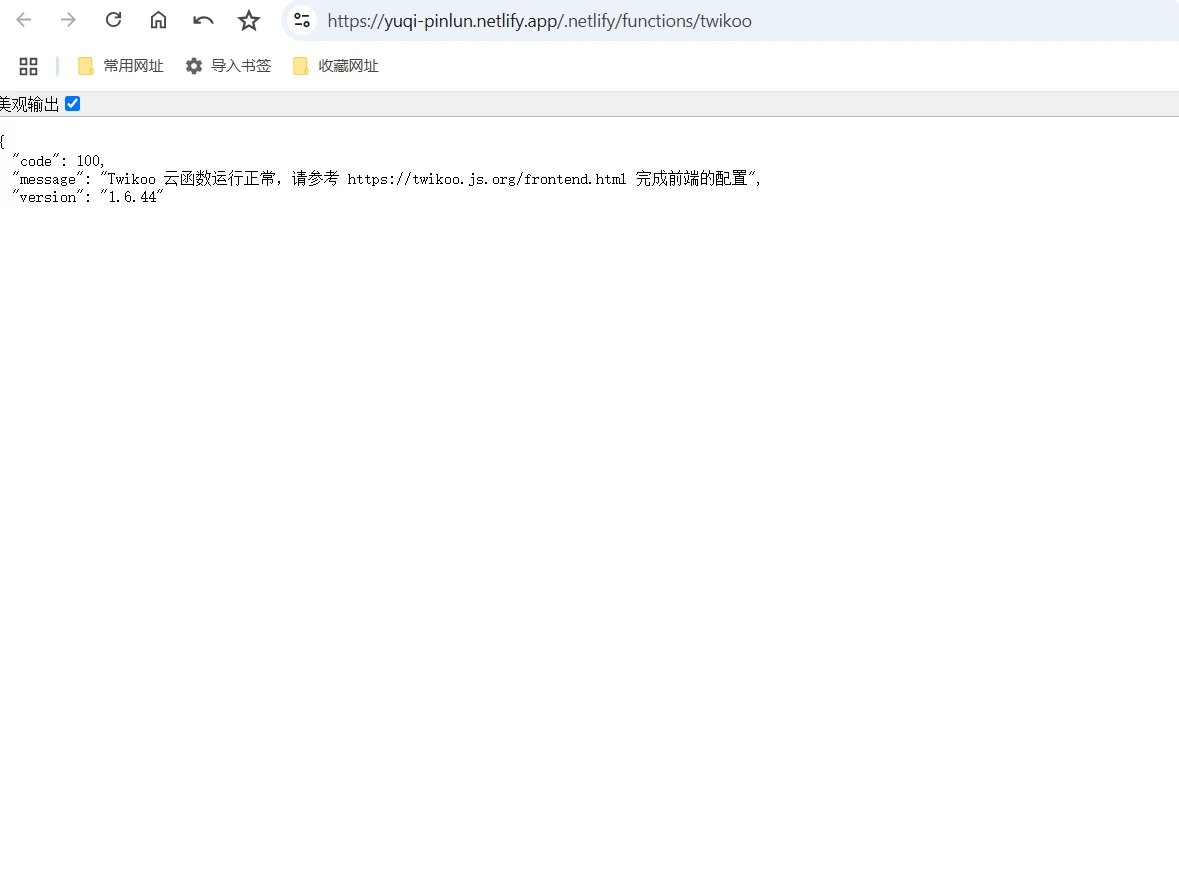Click the text 完成前端的配置
Image resolution: width=1179 pixels, height=883 pixels.
point(691,179)
